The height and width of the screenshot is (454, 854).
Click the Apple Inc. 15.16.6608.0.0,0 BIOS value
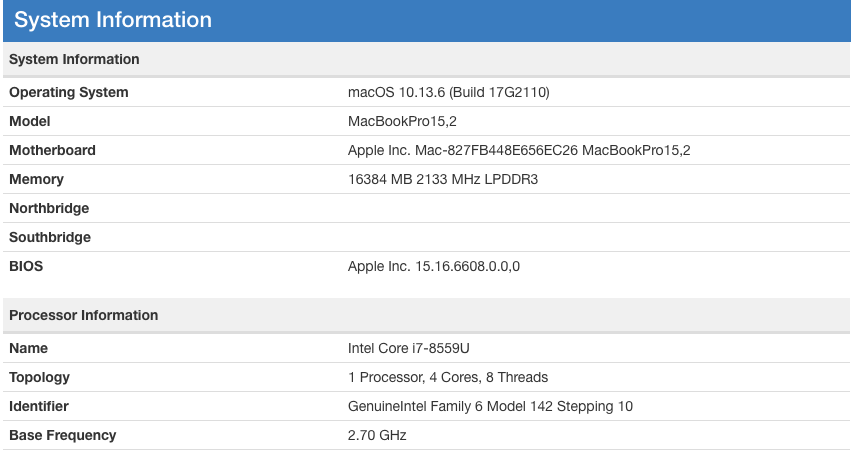pyautogui.click(x=434, y=266)
